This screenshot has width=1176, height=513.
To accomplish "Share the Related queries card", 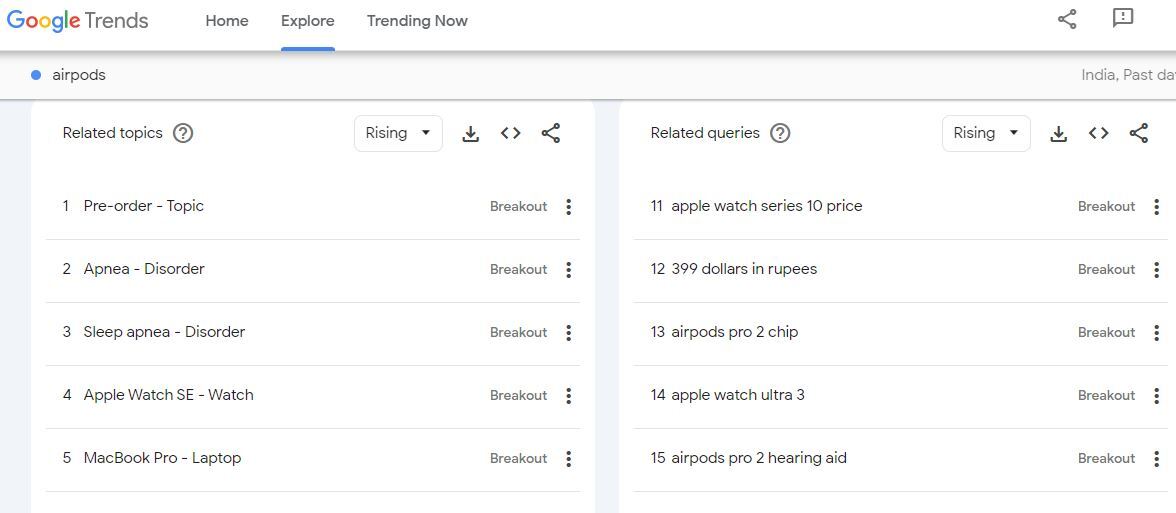I will (1138, 133).
